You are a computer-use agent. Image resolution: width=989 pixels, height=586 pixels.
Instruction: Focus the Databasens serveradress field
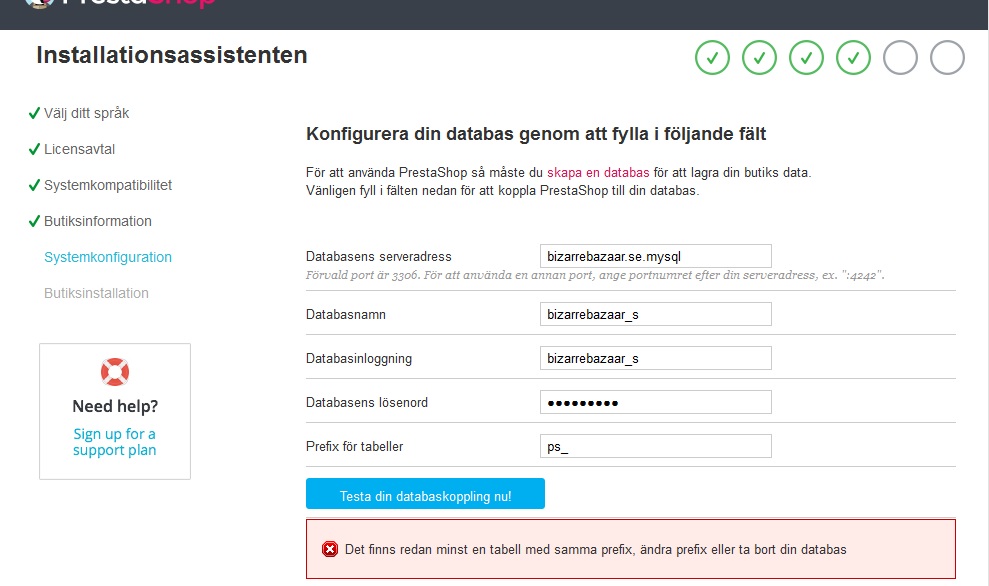(x=655, y=256)
